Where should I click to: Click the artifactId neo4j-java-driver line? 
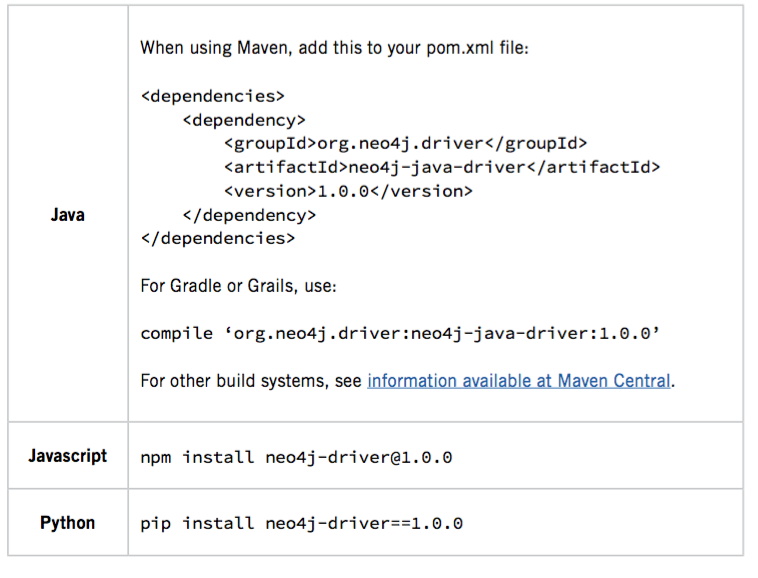point(442,167)
